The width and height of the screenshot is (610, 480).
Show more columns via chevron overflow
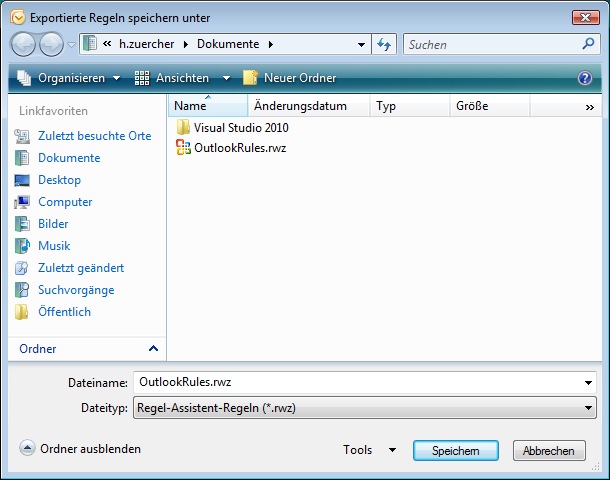[x=590, y=107]
